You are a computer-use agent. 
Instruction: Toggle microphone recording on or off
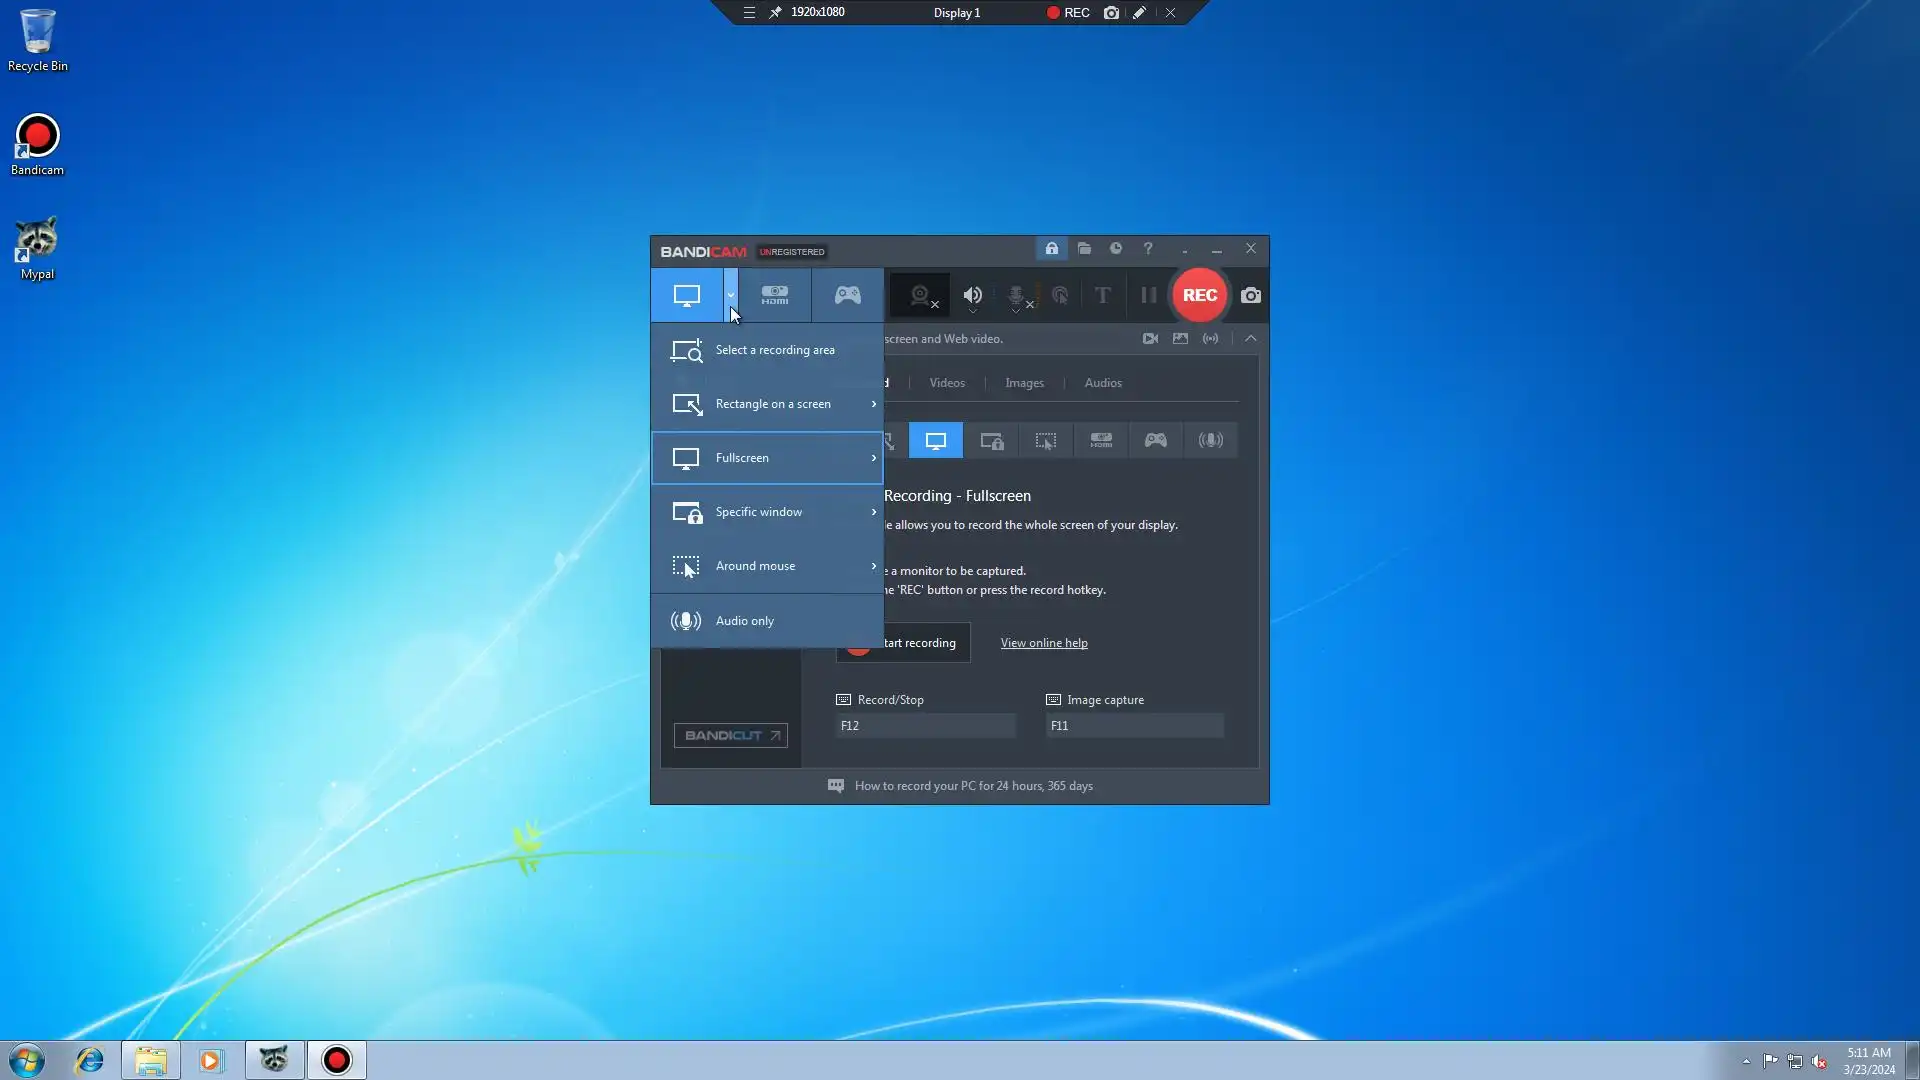(1016, 295)
